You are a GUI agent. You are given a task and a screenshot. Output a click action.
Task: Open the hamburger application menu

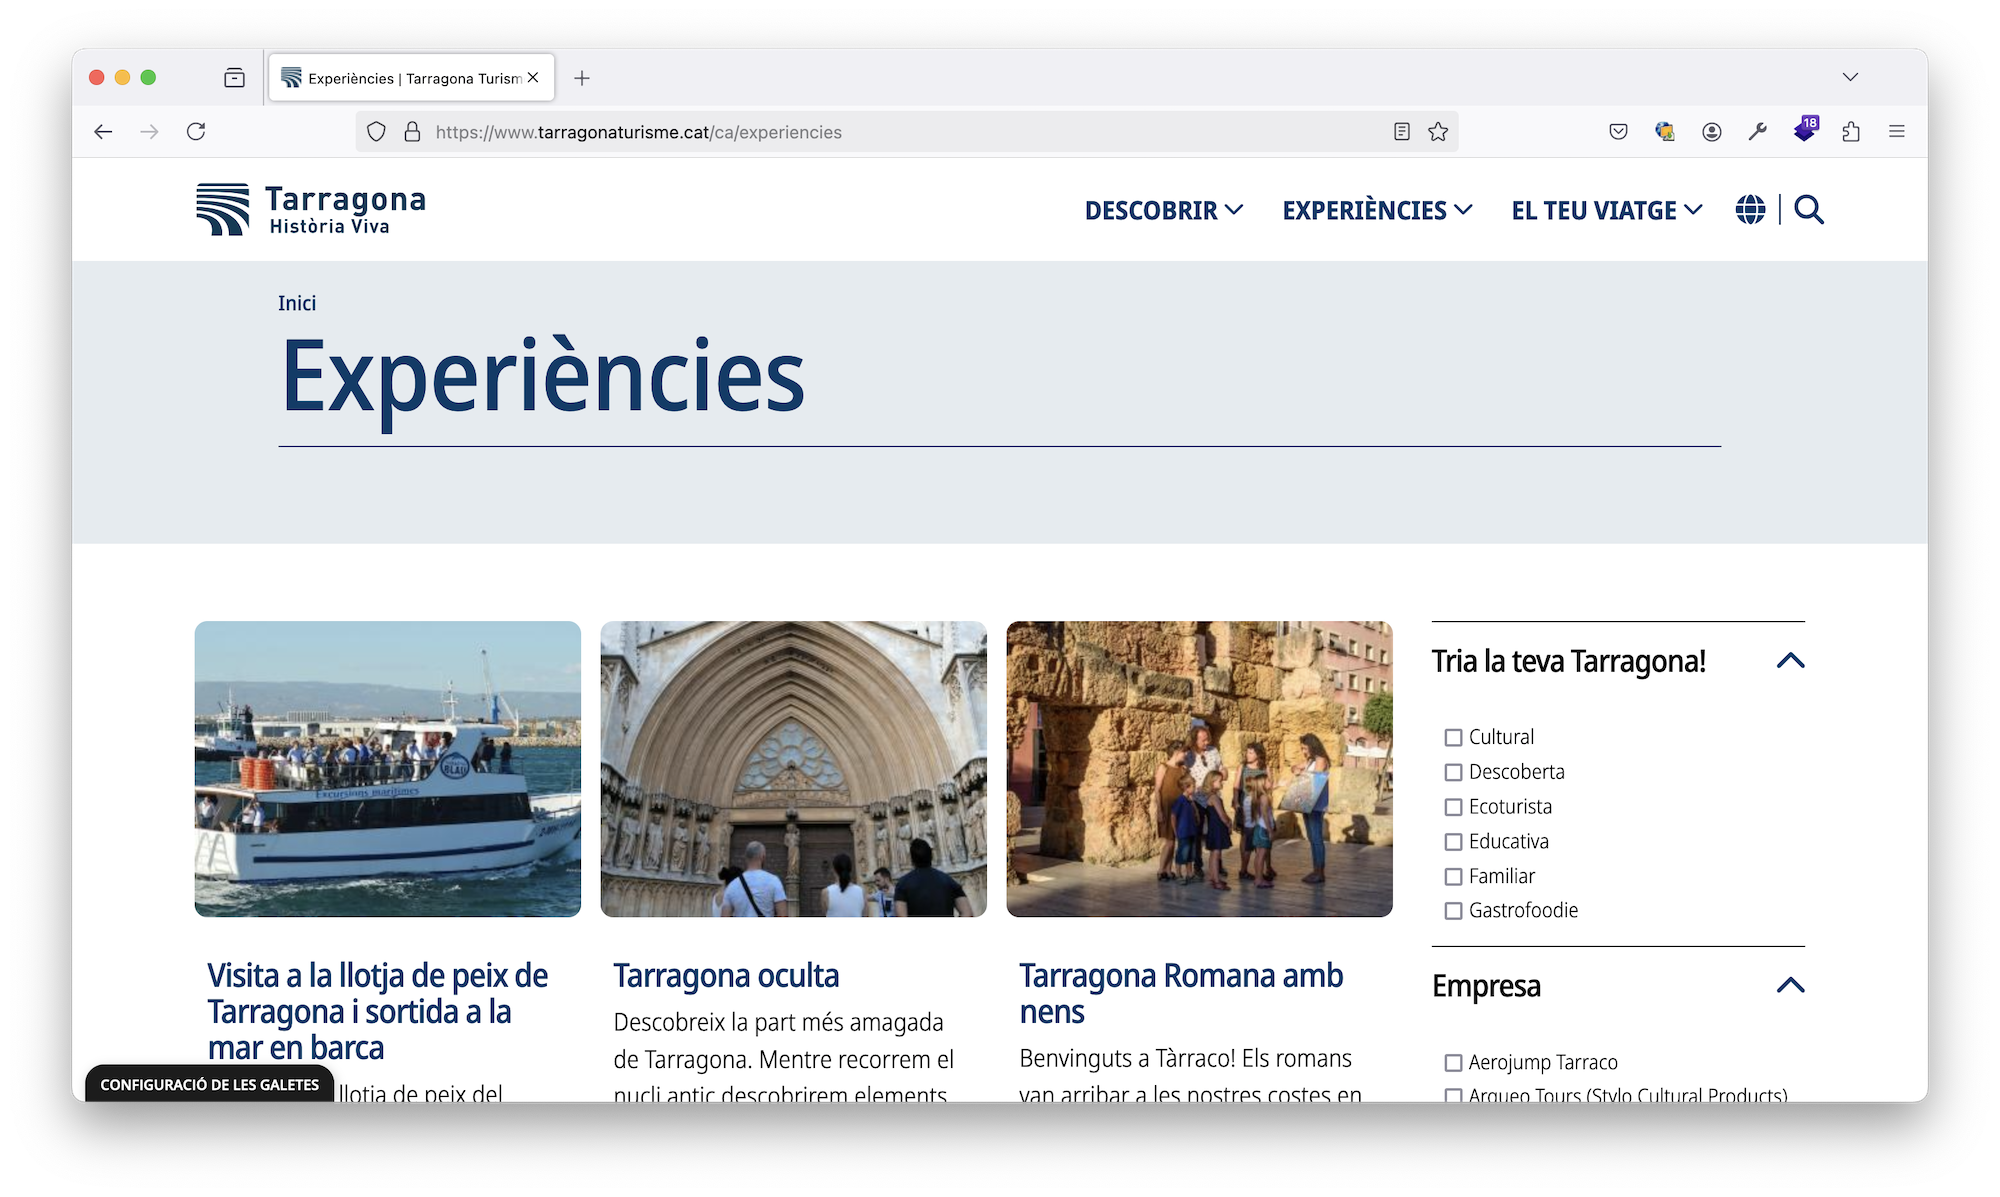tap(1897, 132)
